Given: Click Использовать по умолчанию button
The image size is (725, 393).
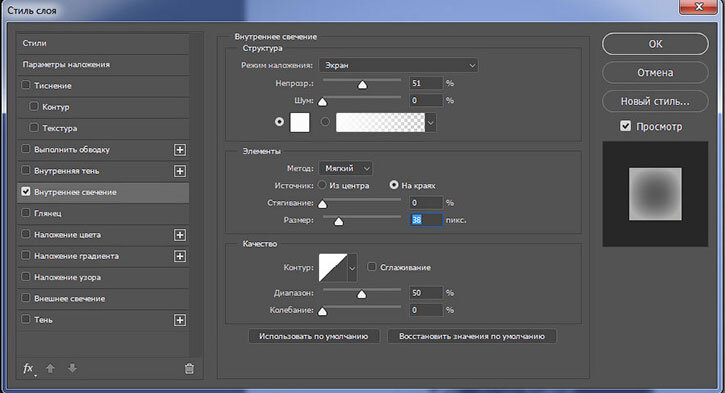Looking at the screenshot, I should click(313, 336).
